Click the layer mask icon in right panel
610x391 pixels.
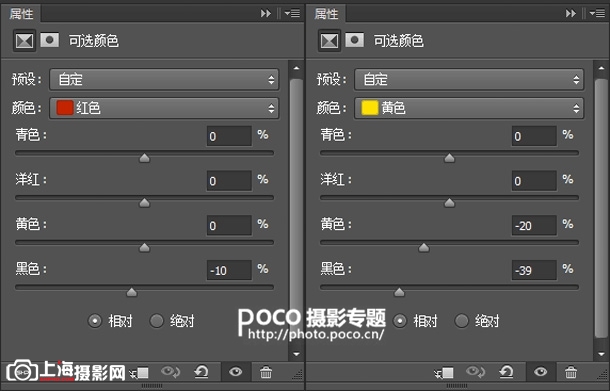[355, 40]
